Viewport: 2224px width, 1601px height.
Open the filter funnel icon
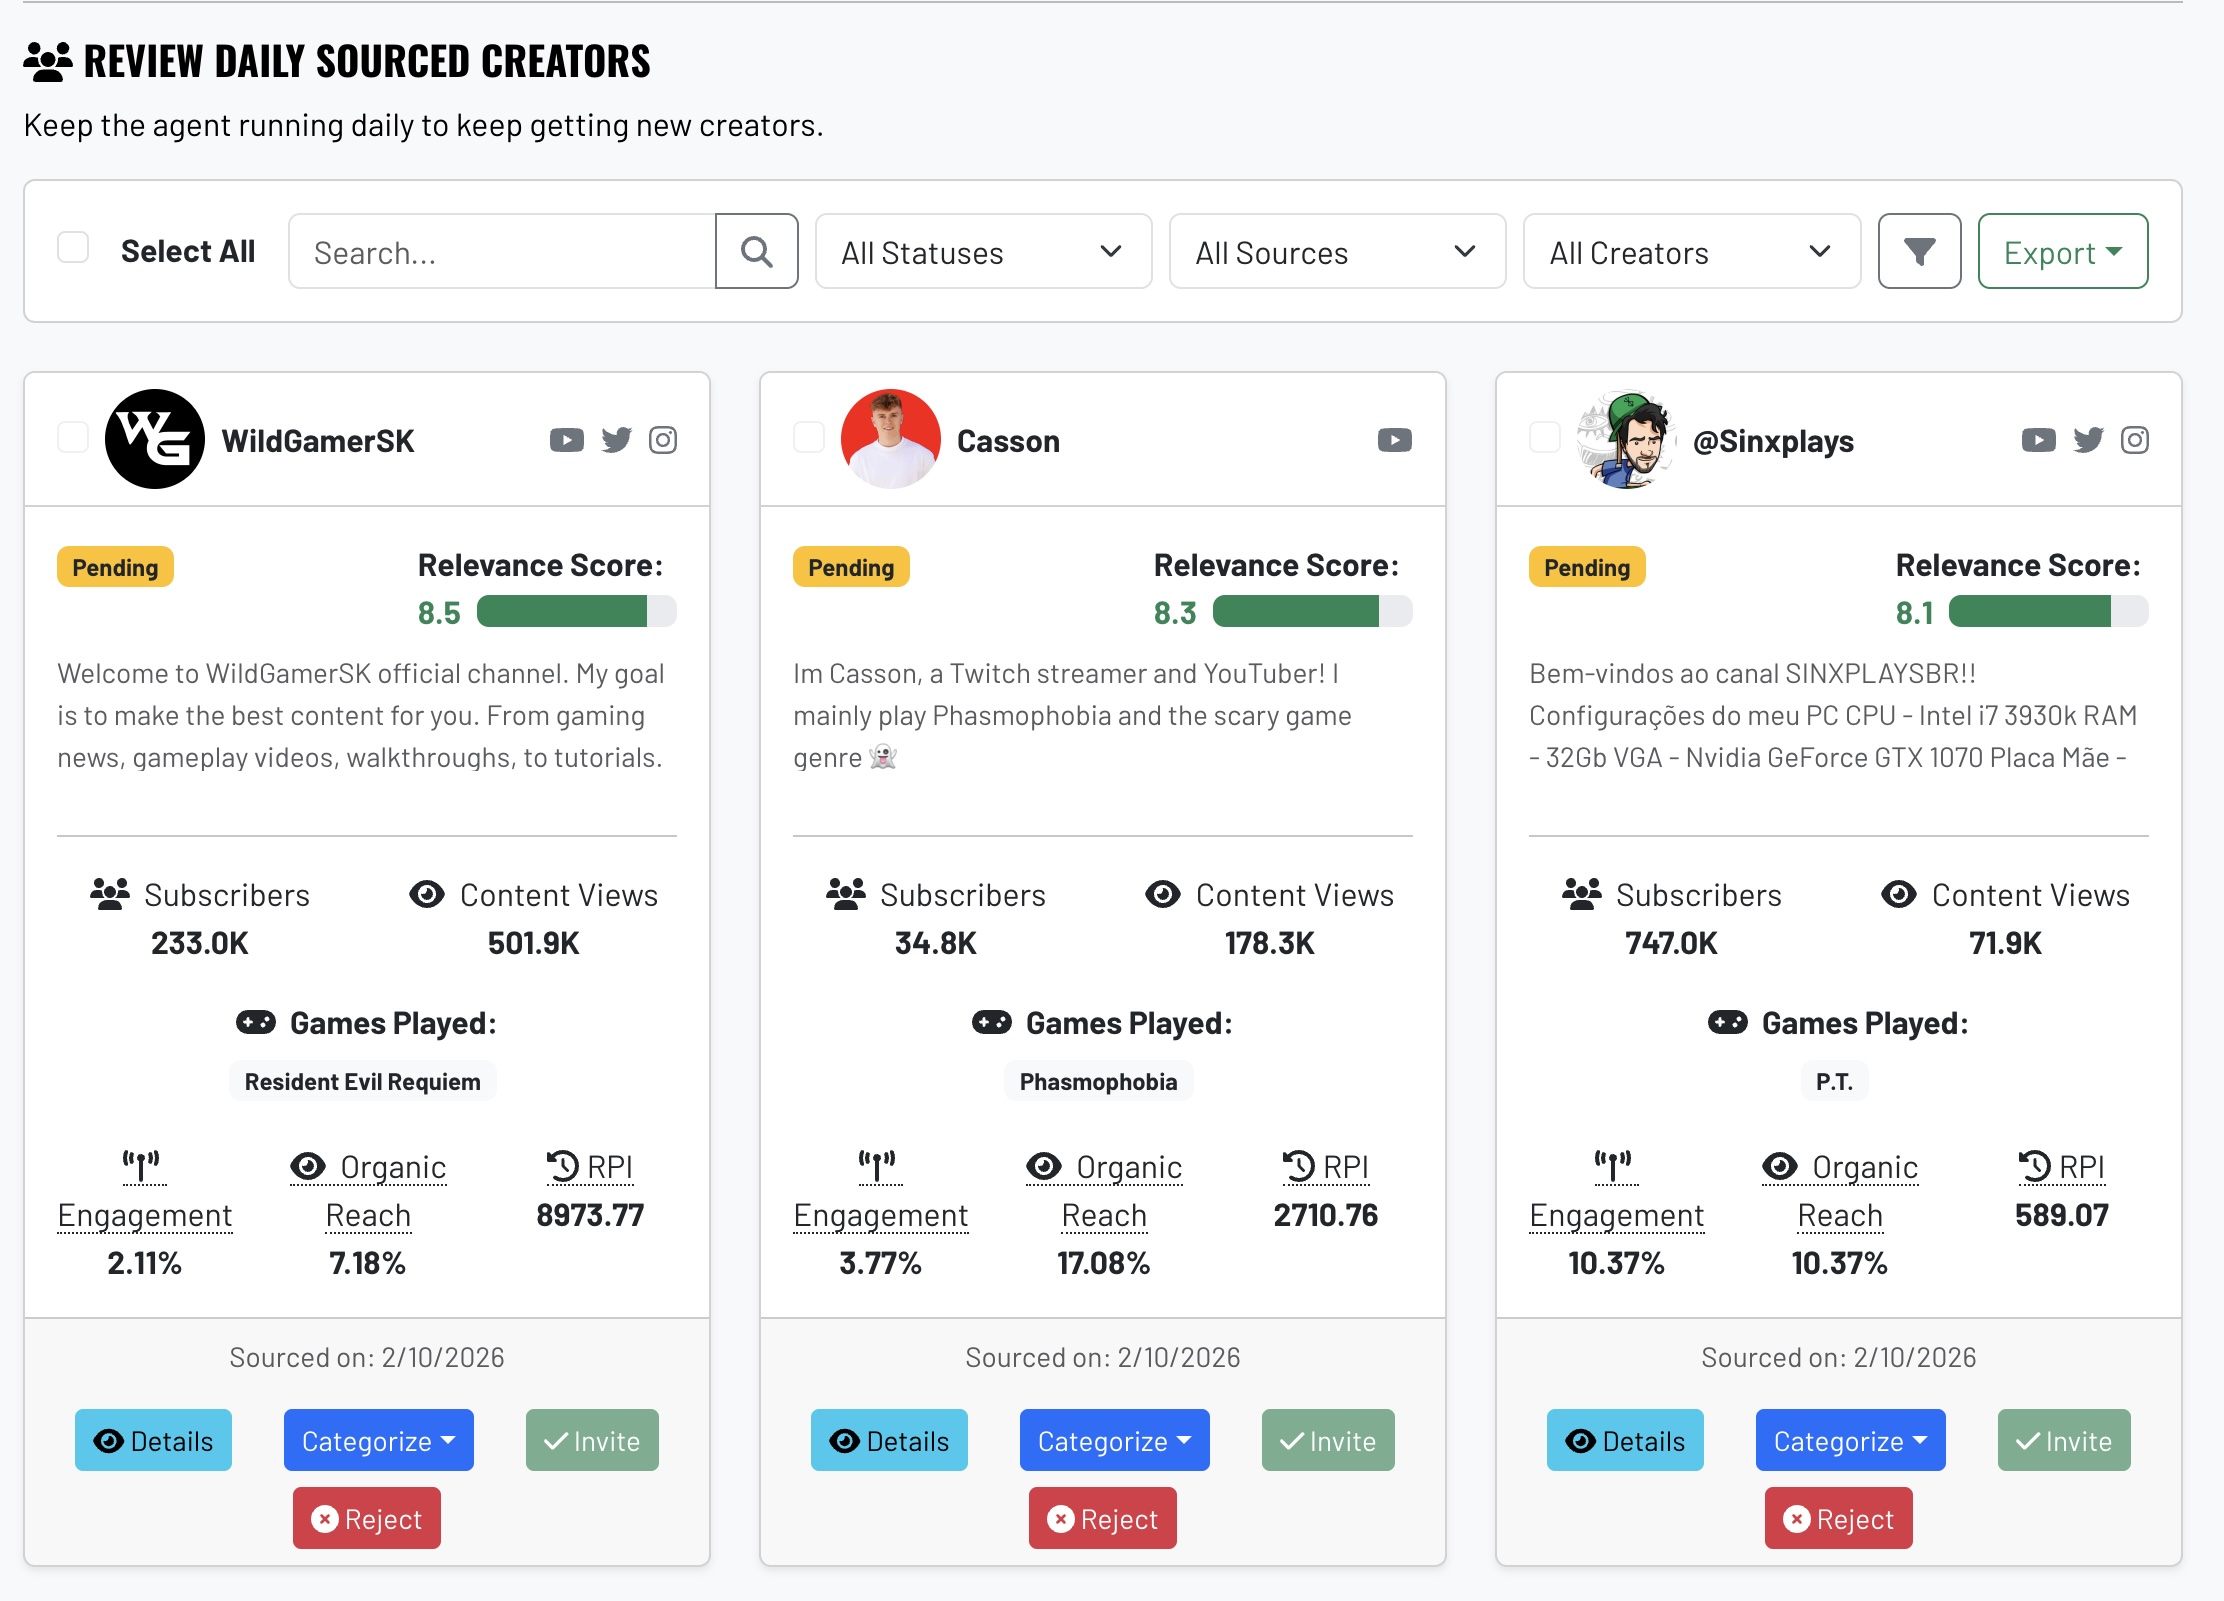(x=1918, y=251)
